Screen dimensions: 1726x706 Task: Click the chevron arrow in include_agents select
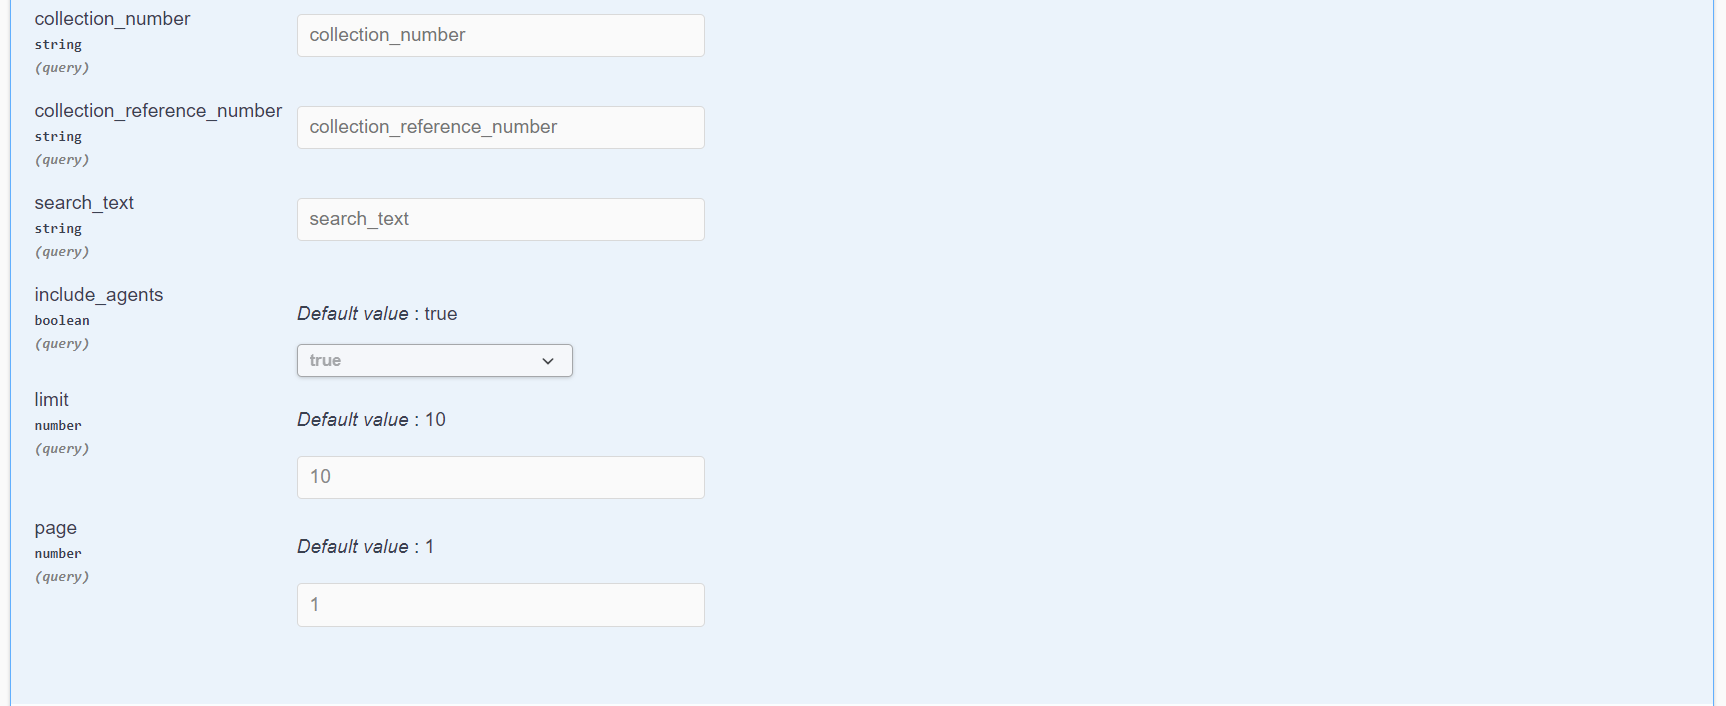(548, 361)
